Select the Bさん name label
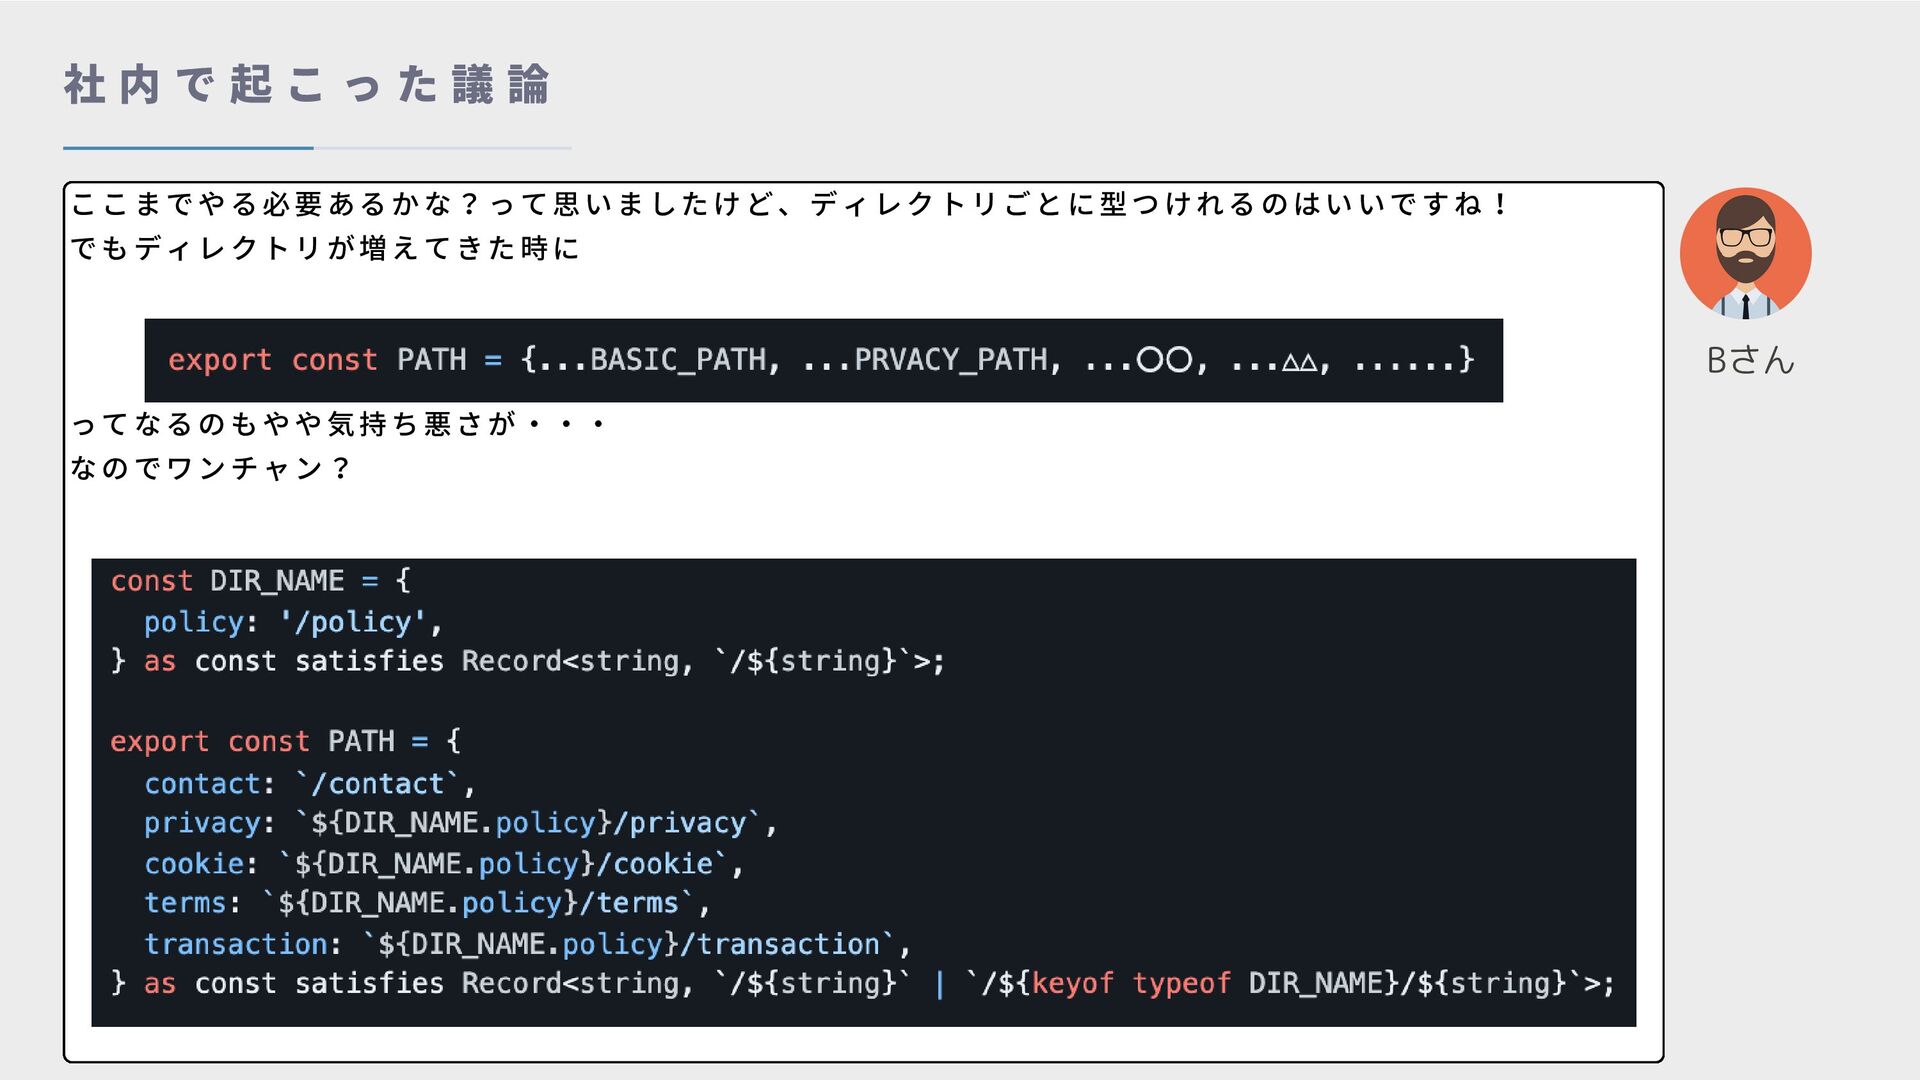Viewport: 1920px width, 1080px height. click(x=1750, y=360)
